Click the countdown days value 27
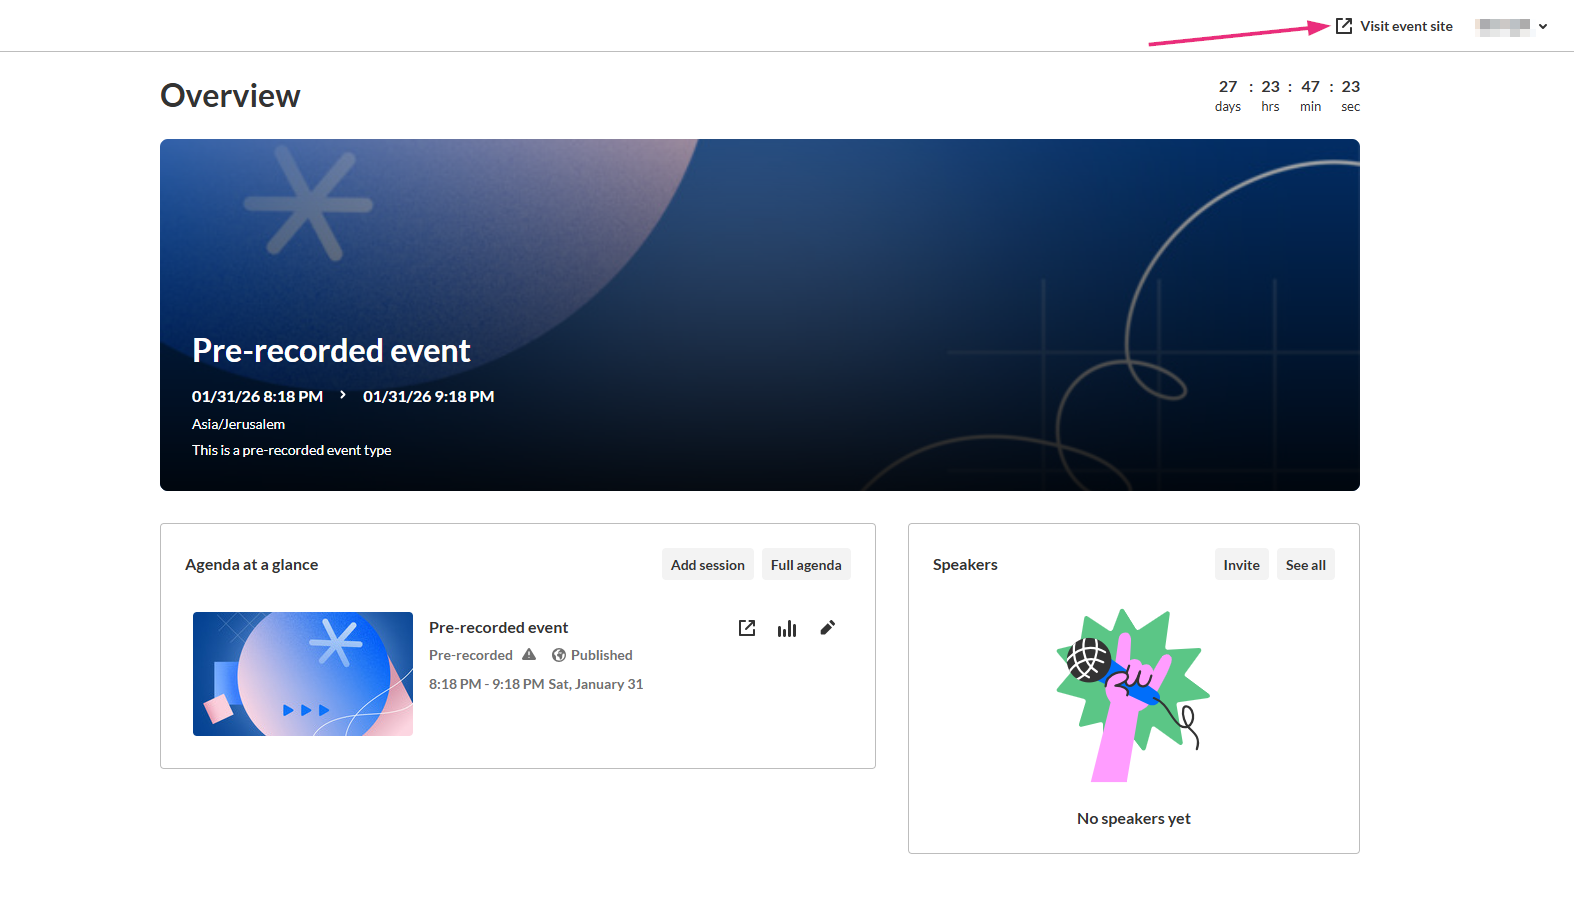 point(1228,87)
